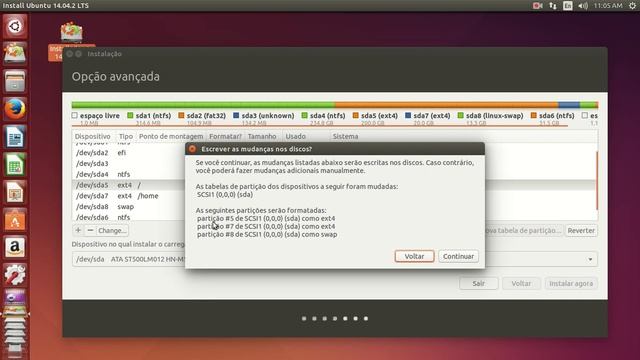Open the Amazon launcher icon
This screenshot has height=360, width=640.
tap(15, 248)
